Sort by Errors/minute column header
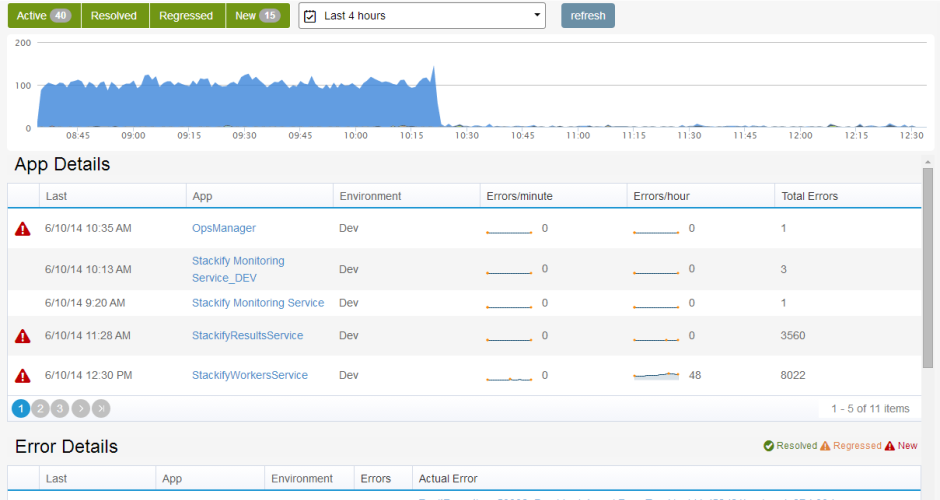Image resolution: width=940 pixels, height=500 pixels. tap(553, 196)
